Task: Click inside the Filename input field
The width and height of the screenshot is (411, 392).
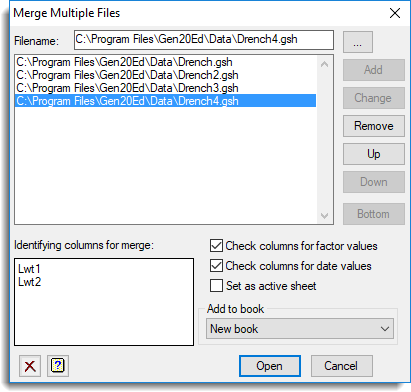Action: click(204, 40)
